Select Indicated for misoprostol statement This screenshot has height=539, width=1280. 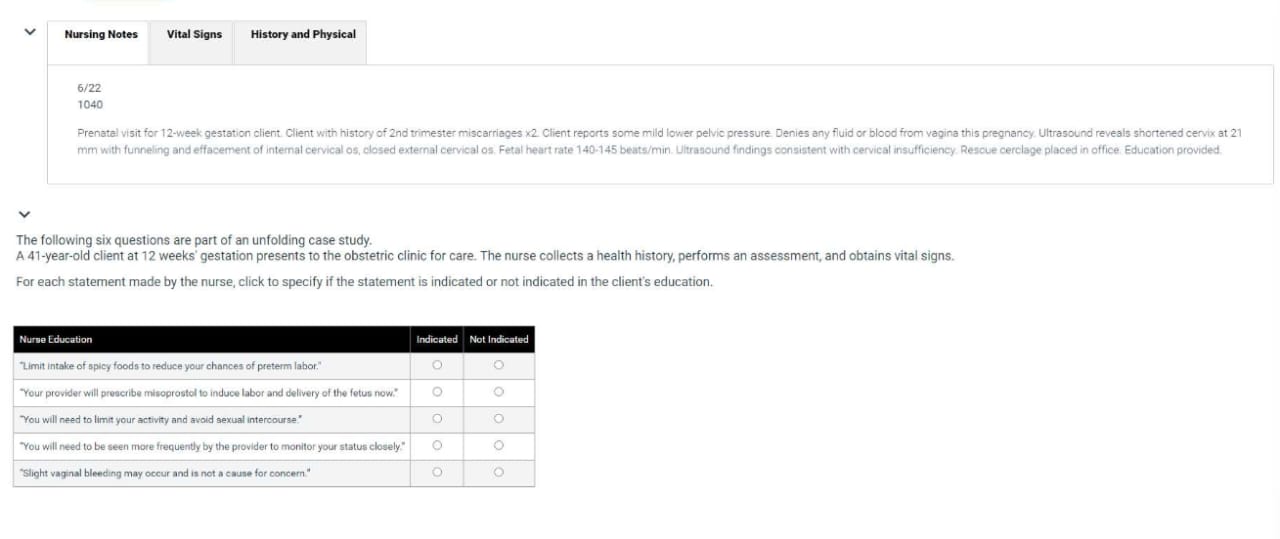(x=437, y=392)
